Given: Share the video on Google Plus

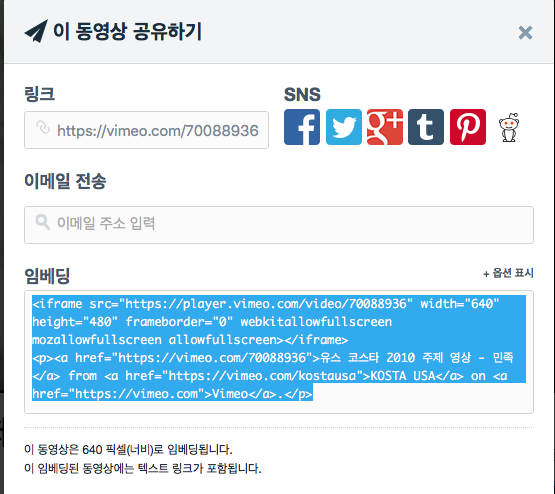Looking at the screenshot, I should 385,127.
